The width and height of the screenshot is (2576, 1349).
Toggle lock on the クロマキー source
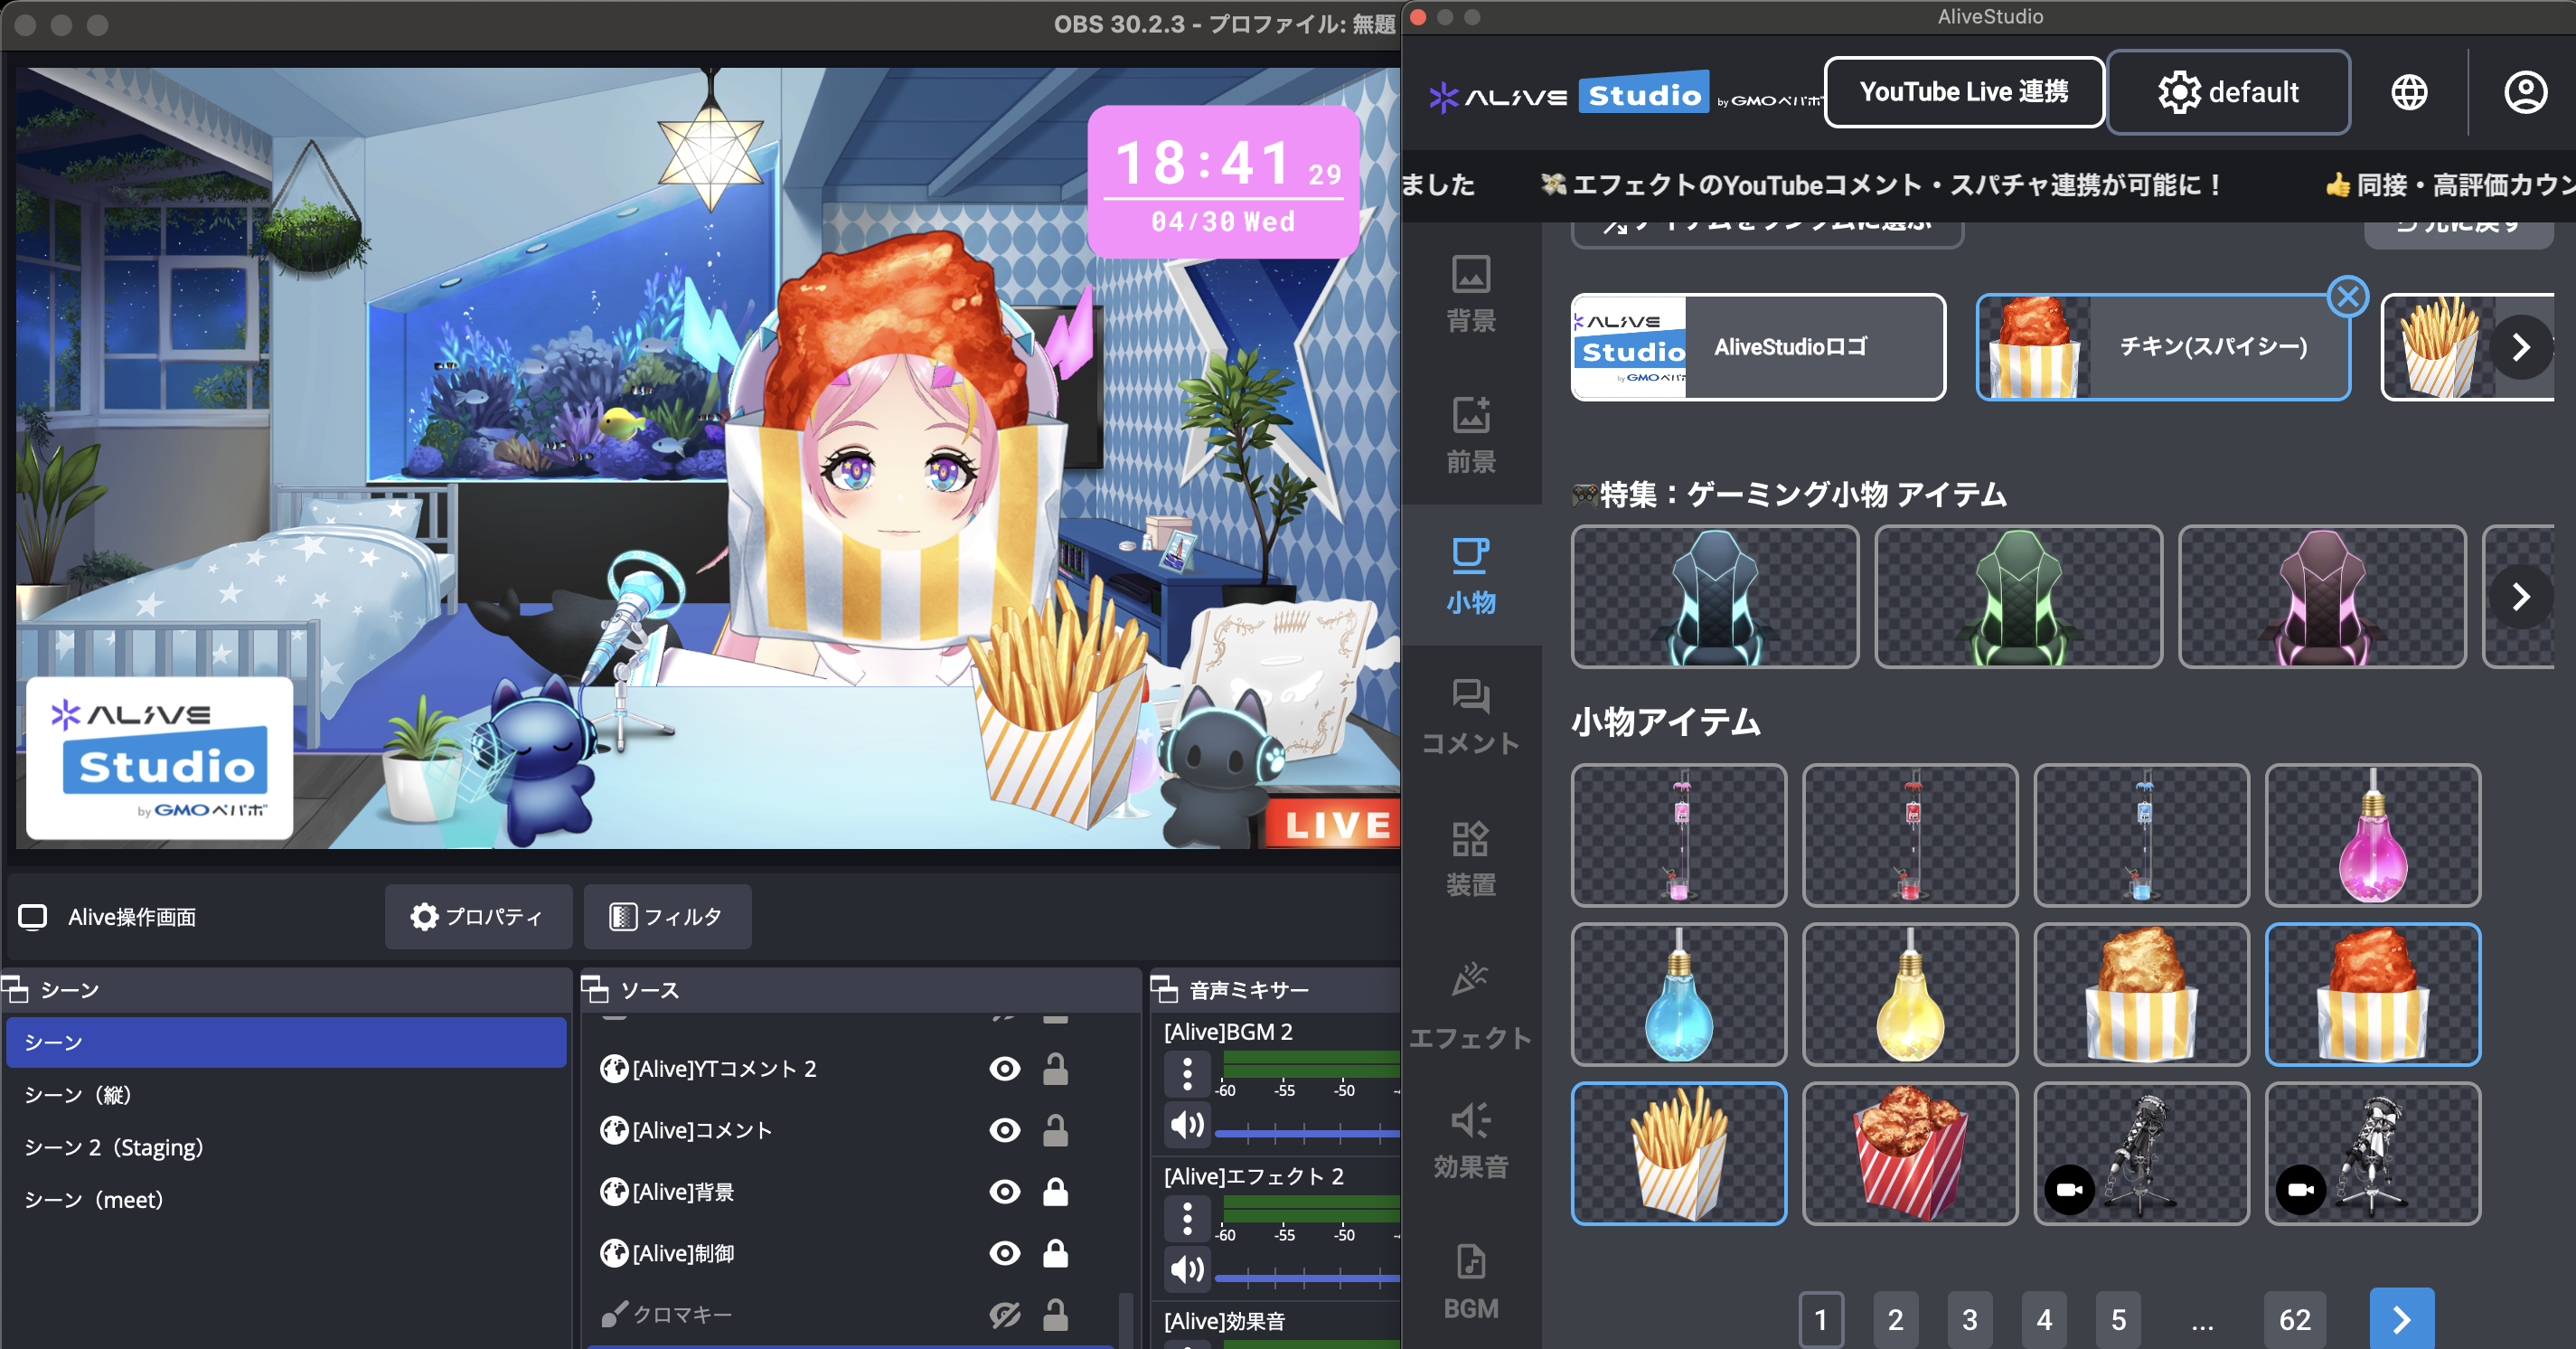[1055, 1314]
